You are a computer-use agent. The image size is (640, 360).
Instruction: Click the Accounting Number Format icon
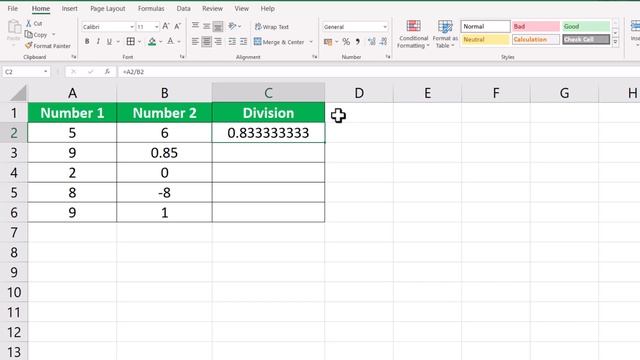click(x=328, y=42)
